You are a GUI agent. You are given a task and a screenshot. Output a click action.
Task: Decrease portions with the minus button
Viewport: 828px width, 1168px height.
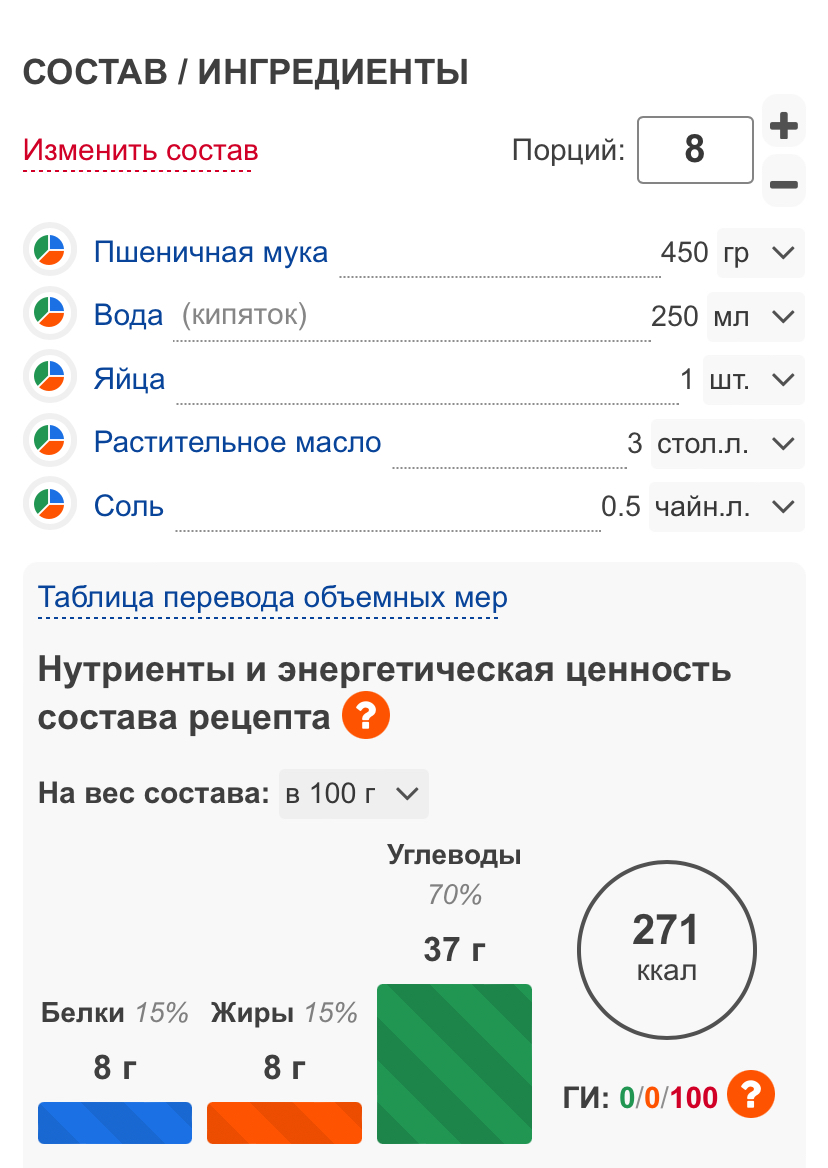point(783,184)
